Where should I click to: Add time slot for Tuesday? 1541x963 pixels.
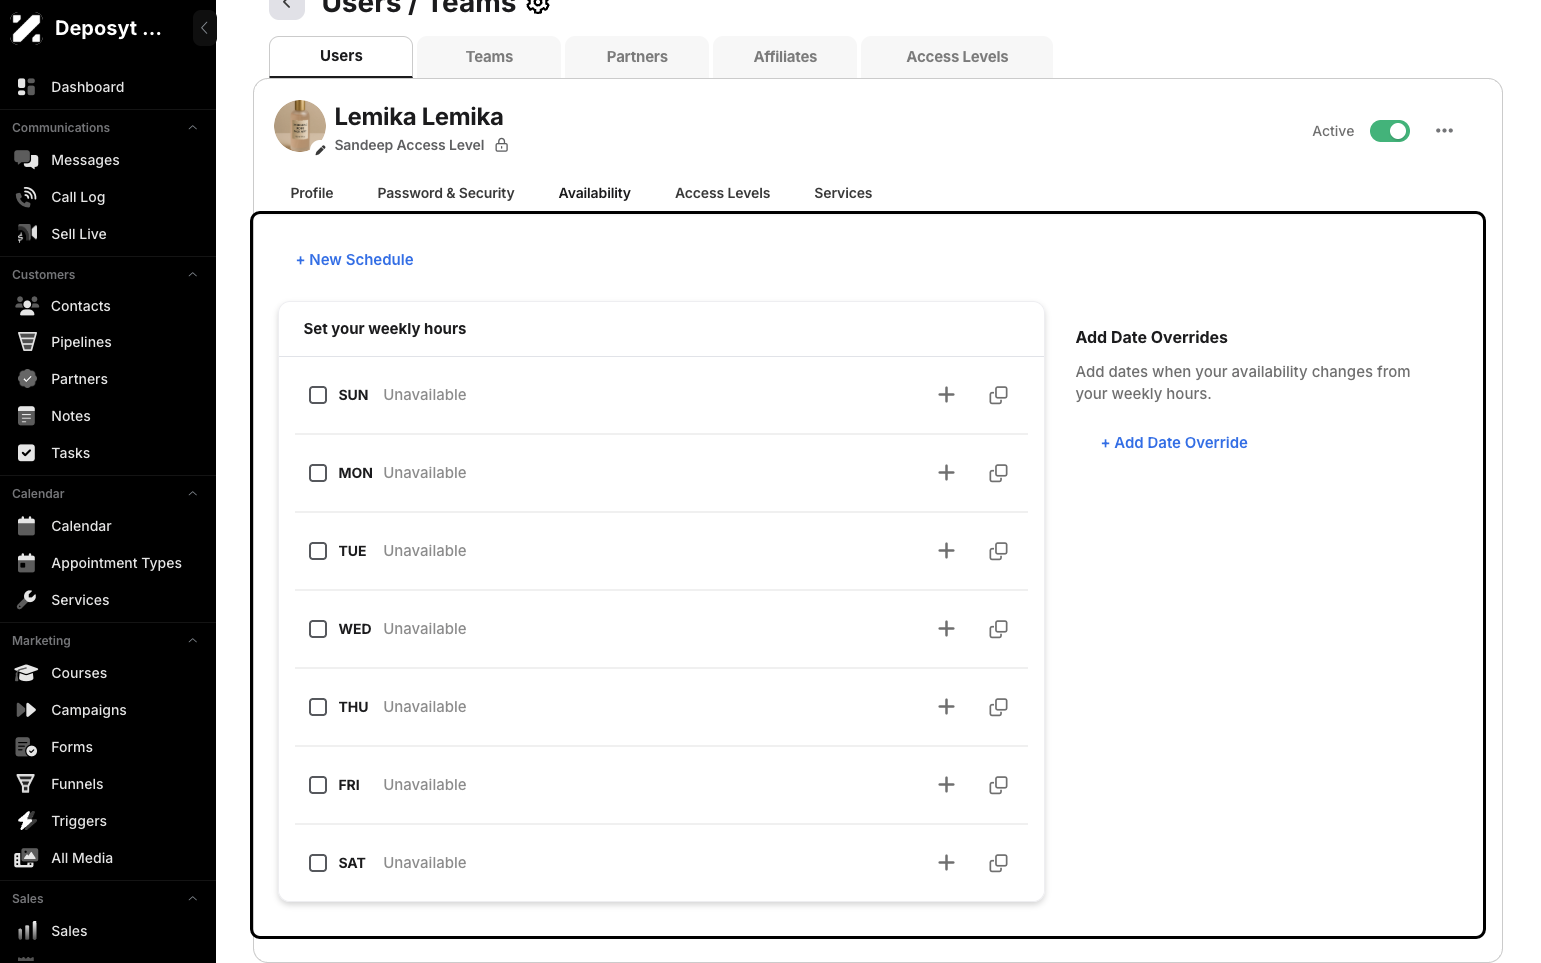(946, 551)
